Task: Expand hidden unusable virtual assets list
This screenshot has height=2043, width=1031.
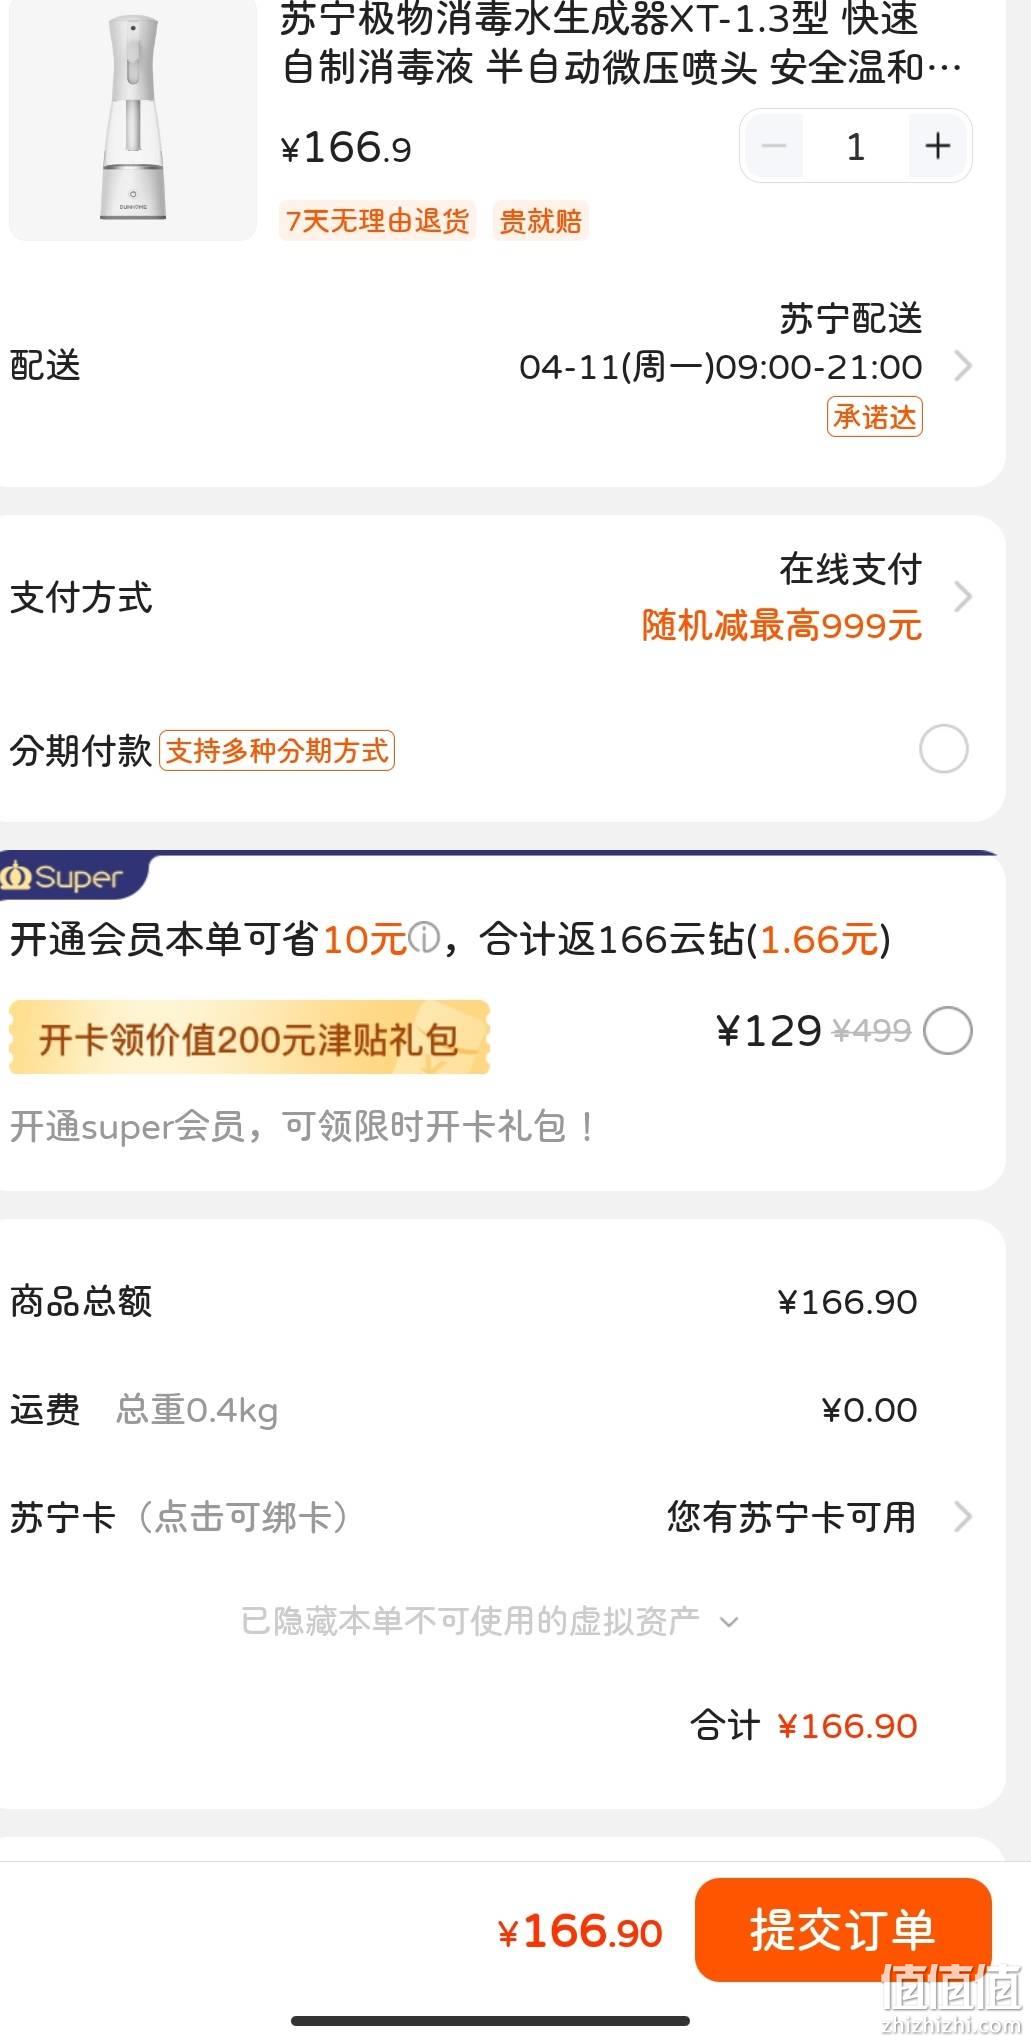Action: [490, 1621]
